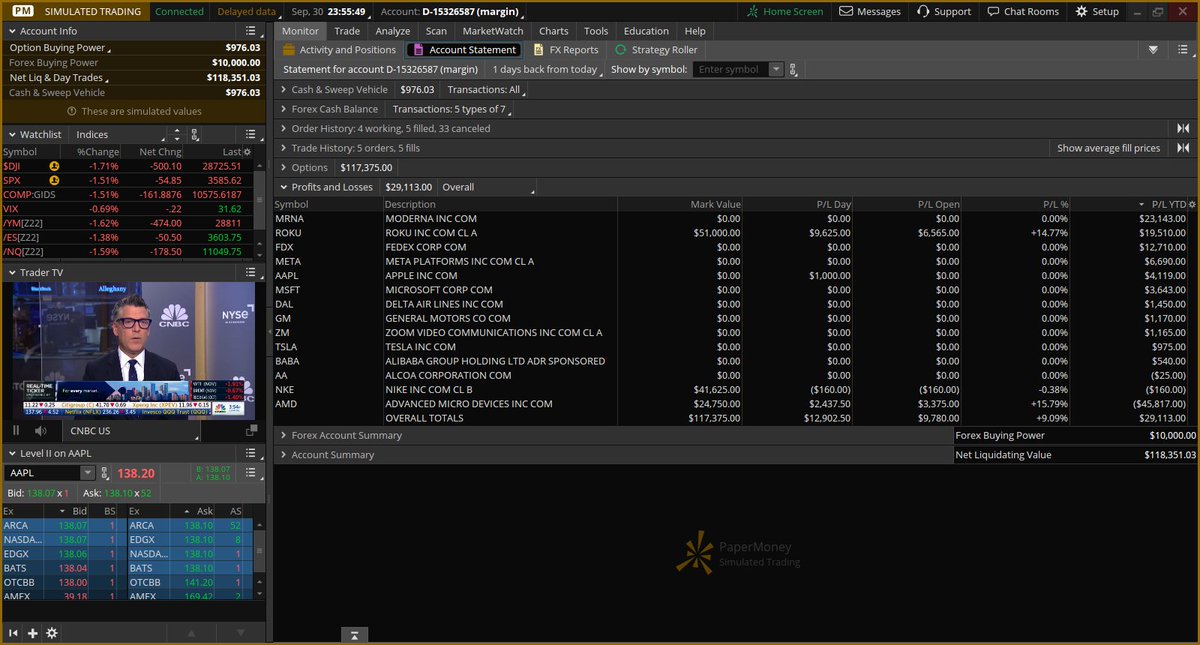Expand Cash & Sweep Vehicle section
The height and width of the screenshot is (645, 1200).
click(283, 90)
